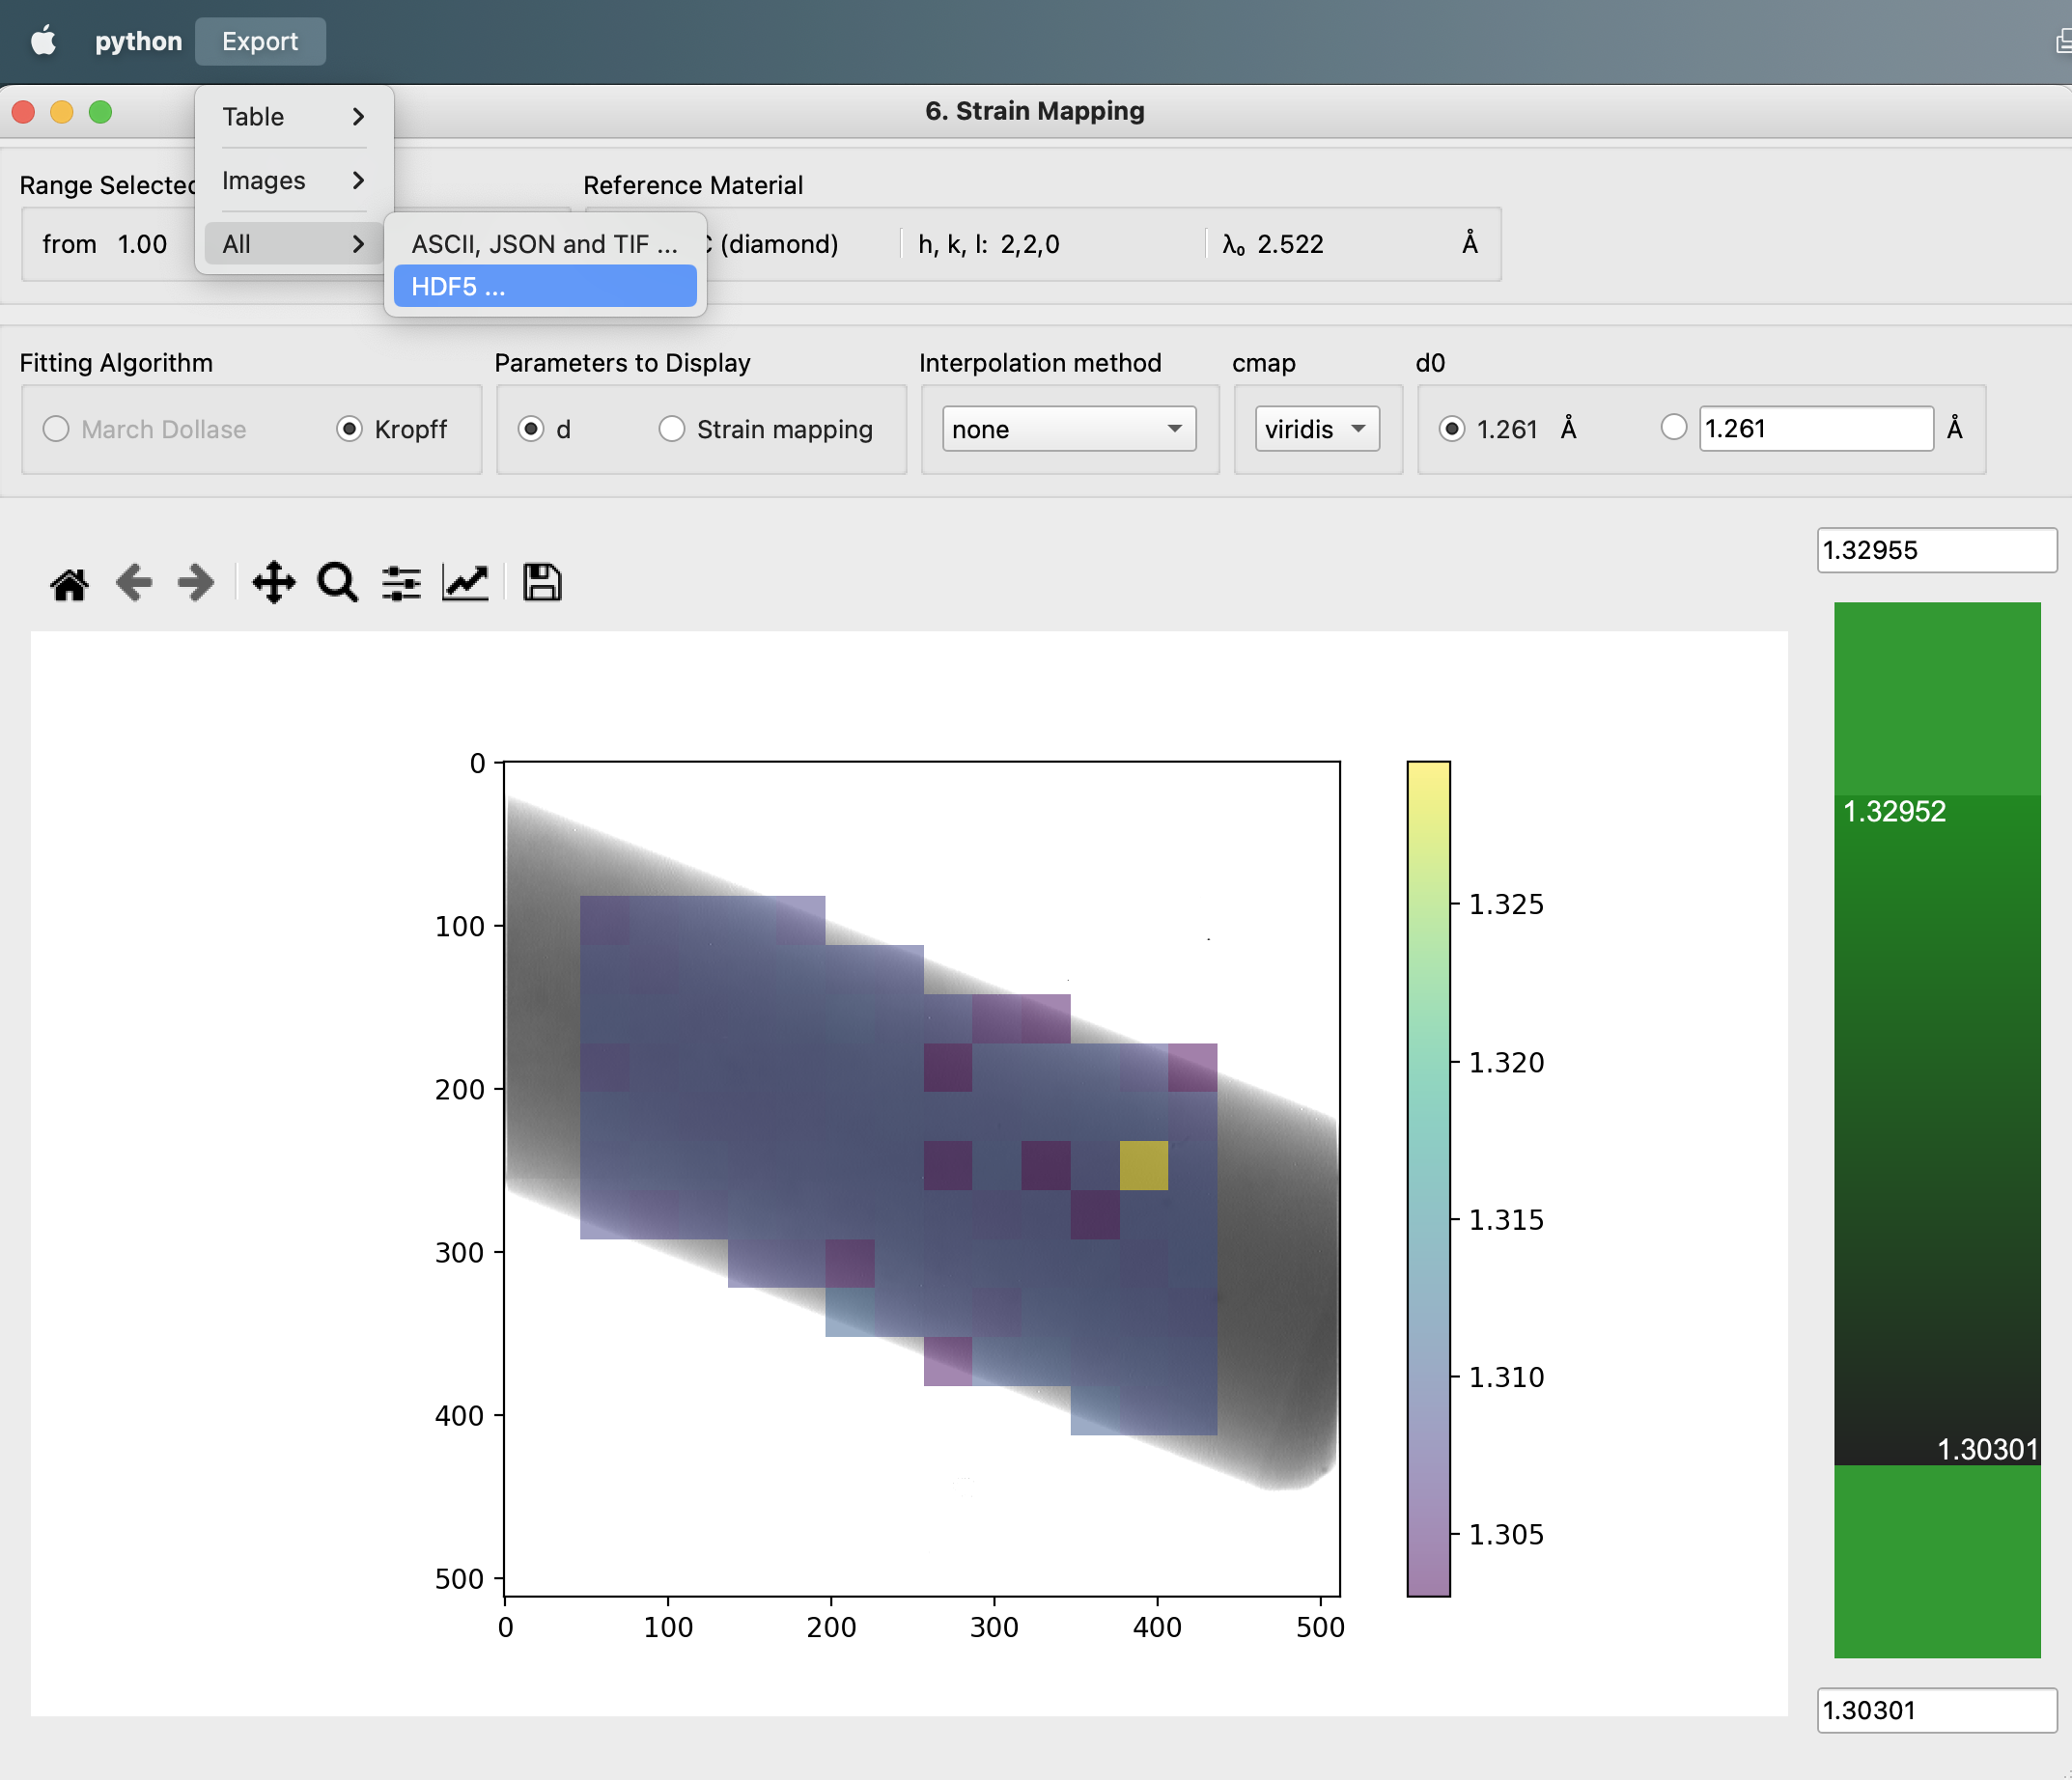Image resolution: width=2072 pixels, height=1780 pixels.
Task: Activate the Zoom magnifier tool
Action: [x=337, y=583]
